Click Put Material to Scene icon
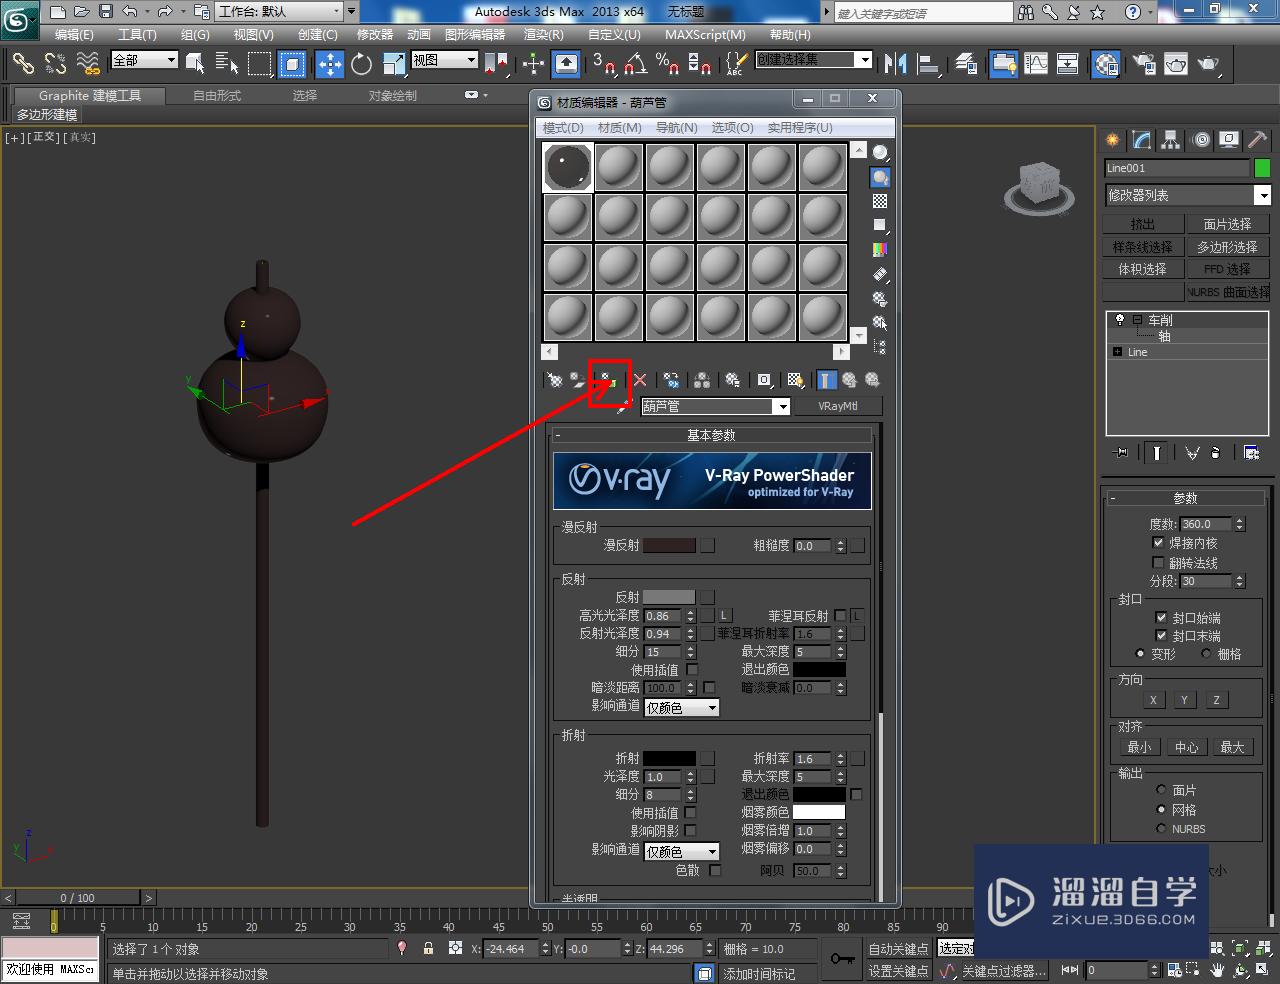 (x=578, y=380)
